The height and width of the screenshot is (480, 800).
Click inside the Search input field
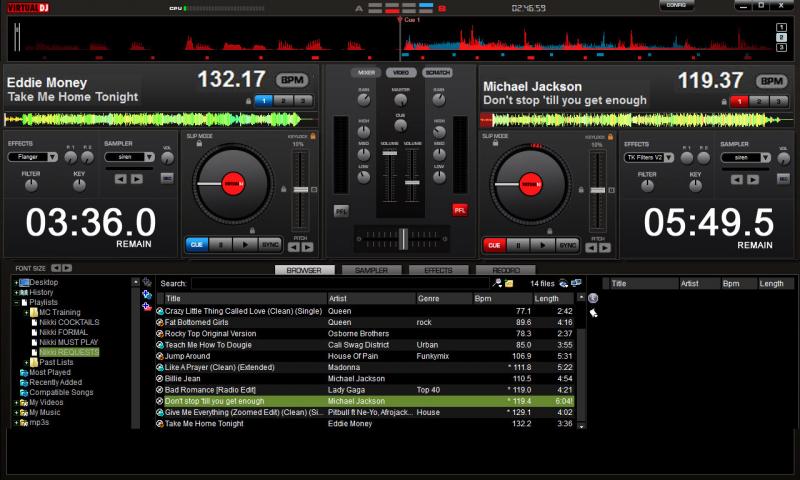340,283
